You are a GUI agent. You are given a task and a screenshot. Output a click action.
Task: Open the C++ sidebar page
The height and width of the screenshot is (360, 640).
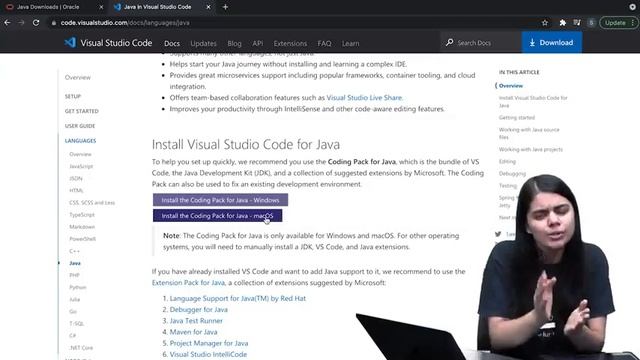[x=74, y=251]
